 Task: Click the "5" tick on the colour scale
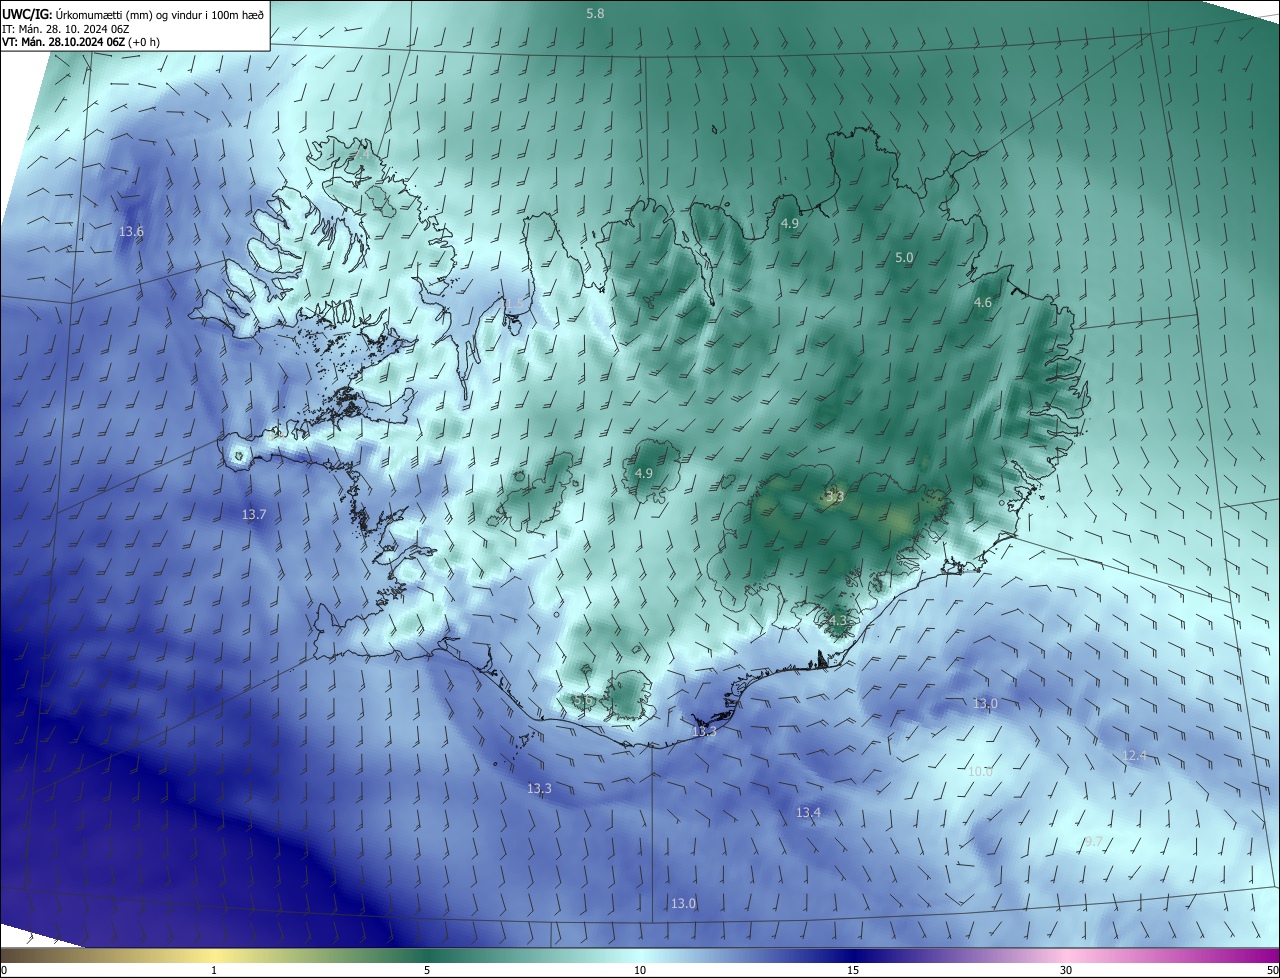pyautogui.click(x=427, y=970)
